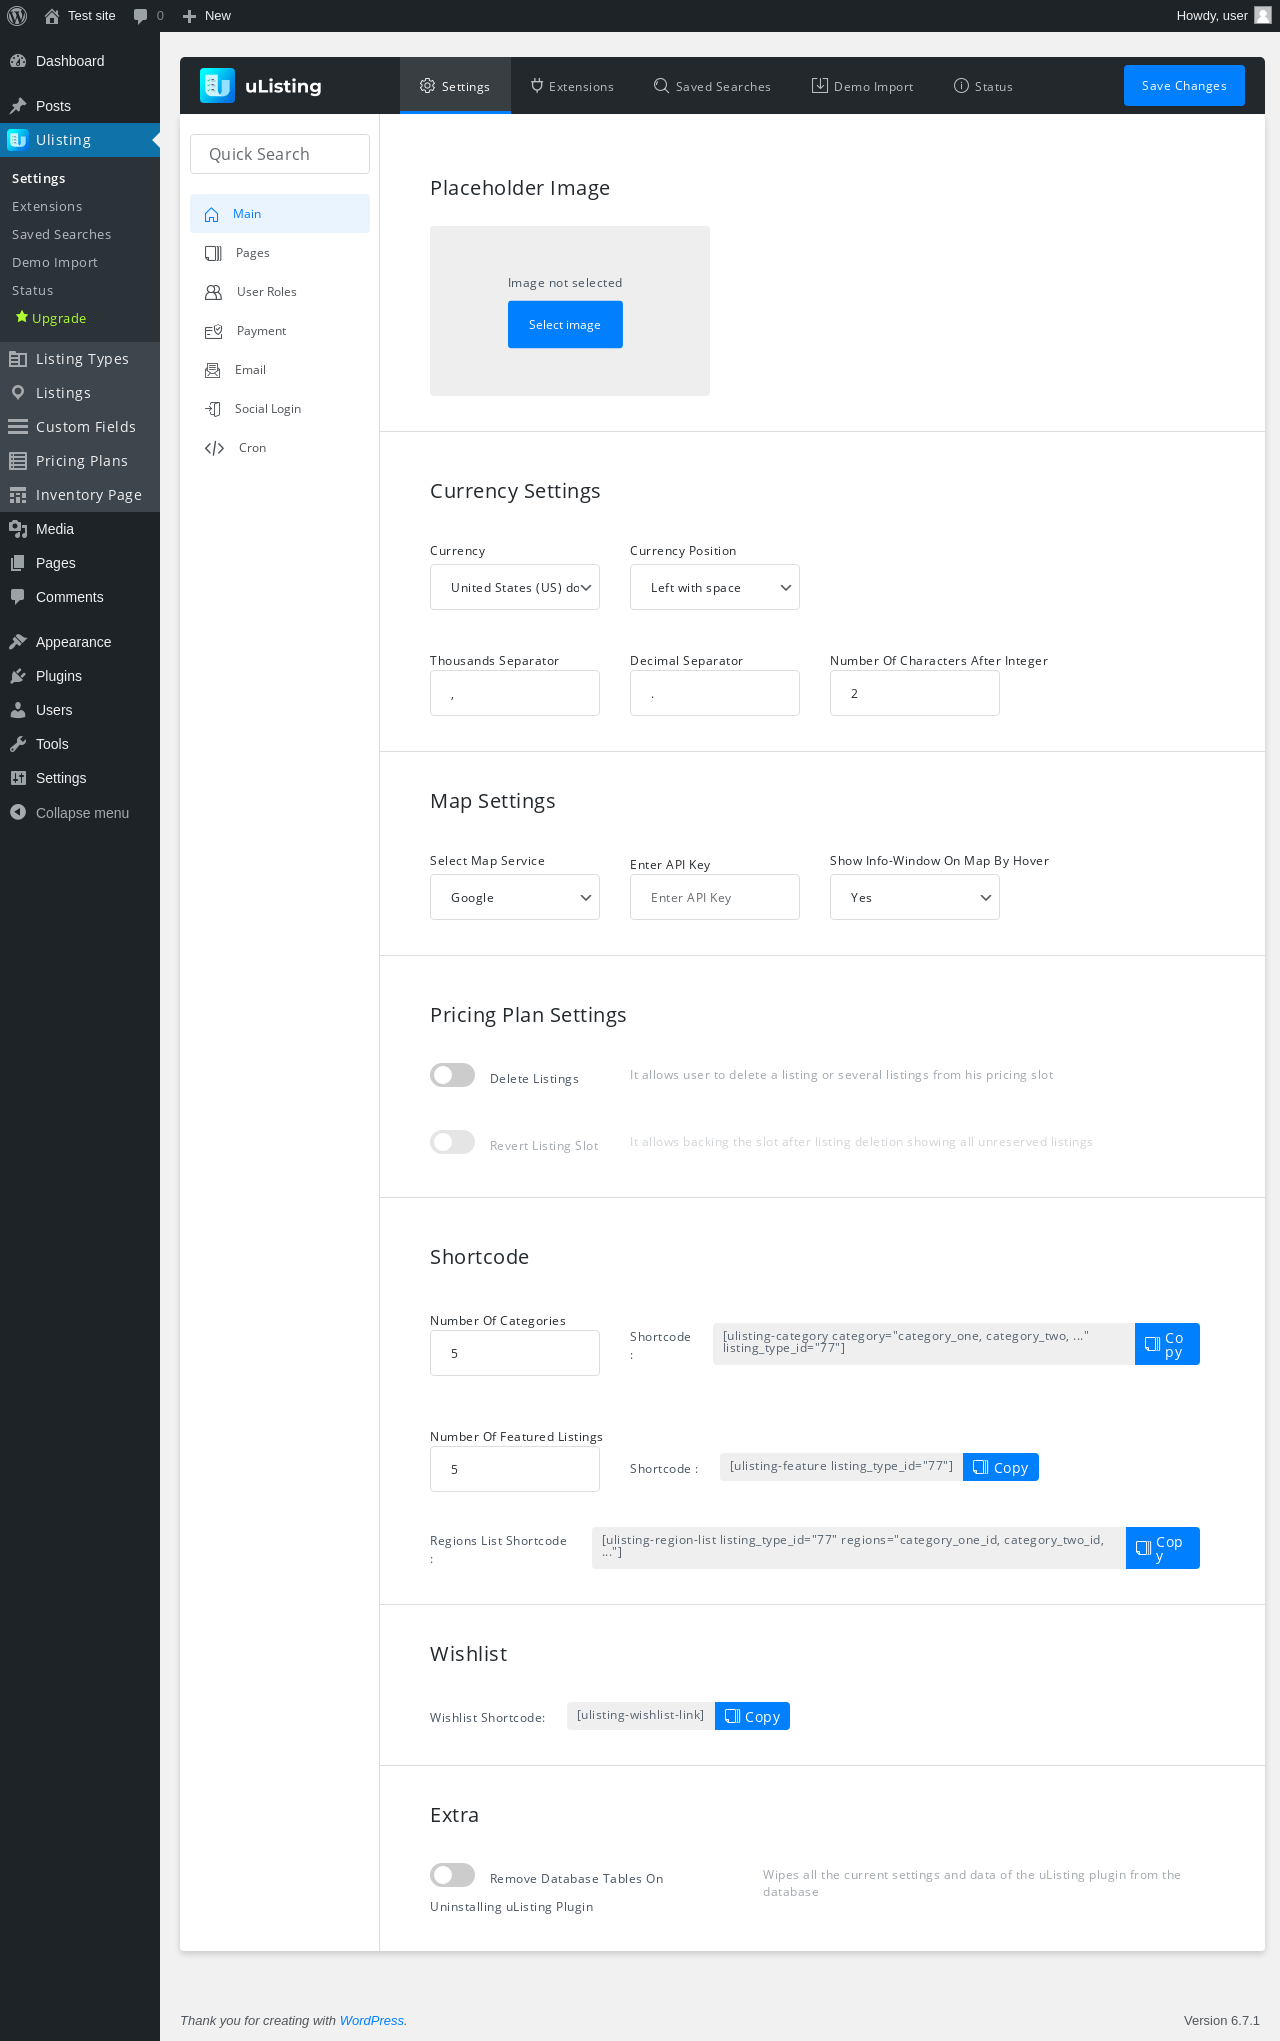This screenshot has width=1280, height=2041.
Task: Expand the Currency Position dropdown
Action: [x=715, y=588]
